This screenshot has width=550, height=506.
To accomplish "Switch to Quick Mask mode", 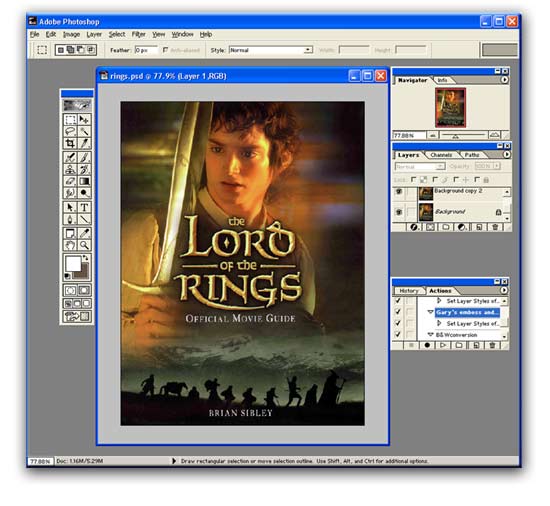I will [x=84, y=290].
